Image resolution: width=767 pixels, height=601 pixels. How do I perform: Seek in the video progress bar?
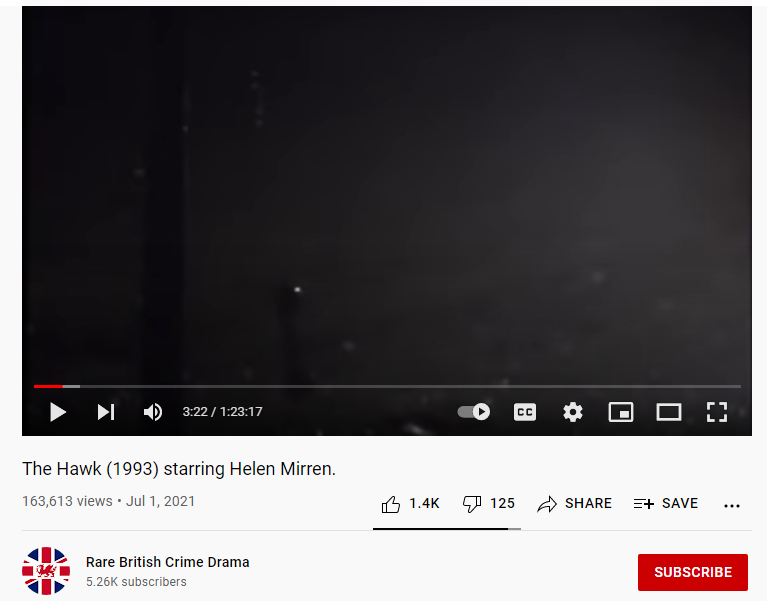(387, 386)
